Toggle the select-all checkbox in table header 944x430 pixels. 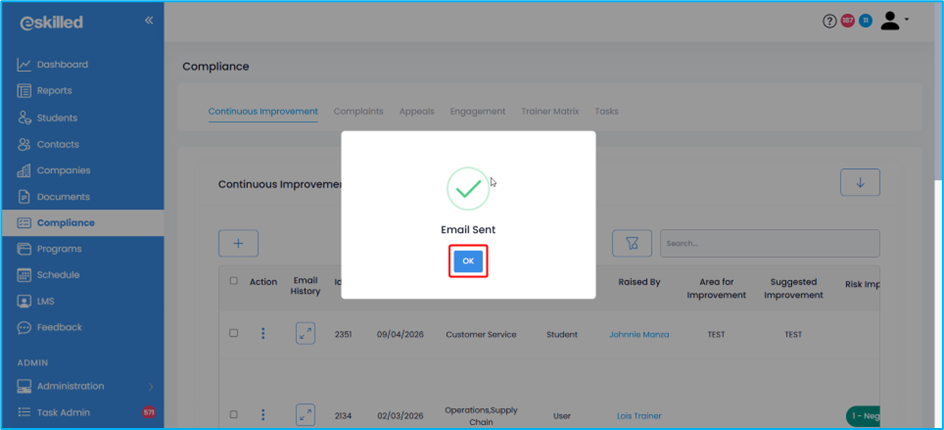click(234, 281)
